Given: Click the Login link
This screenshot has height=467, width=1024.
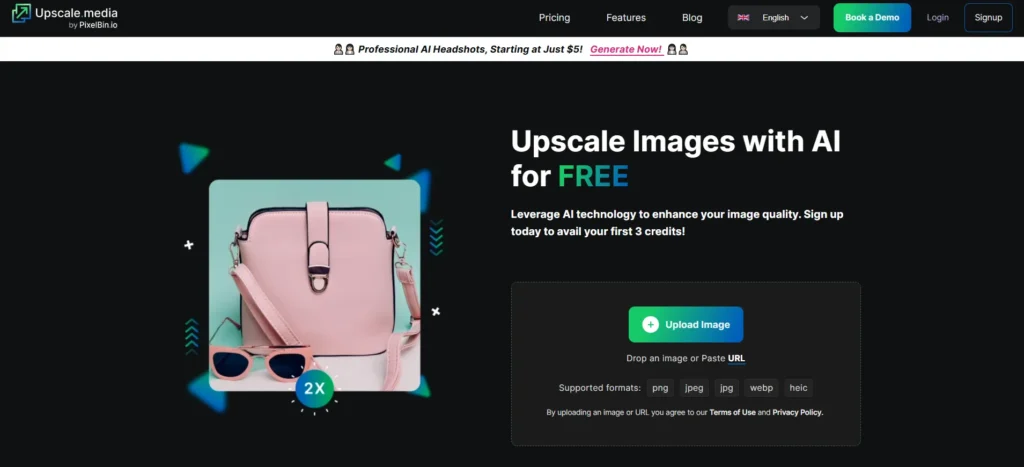Looking at the screenshot, I should [x=938, y=18].
